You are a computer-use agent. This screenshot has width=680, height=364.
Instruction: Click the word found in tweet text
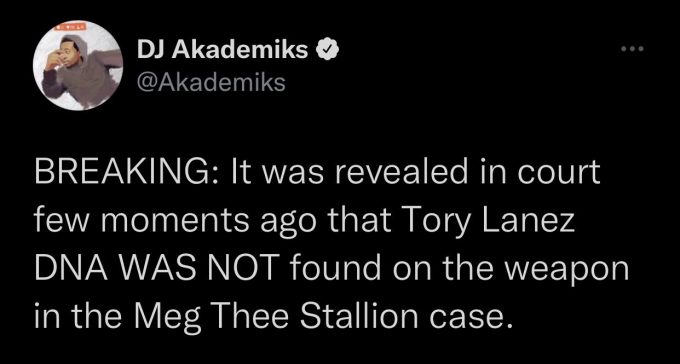point(333,268)
